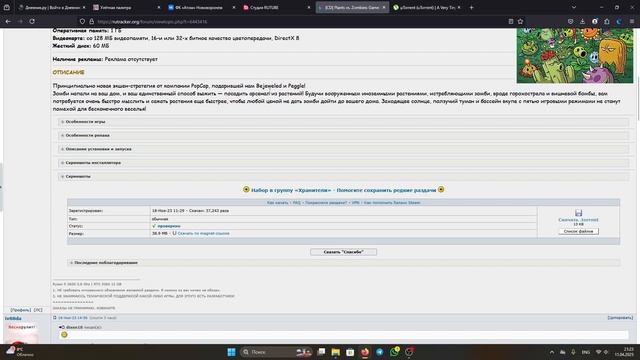Image resolution: width=640 pixels, height=360 pixels.
Task: Open the Plants vs. Zombies cover image
Action: point(575,56)
